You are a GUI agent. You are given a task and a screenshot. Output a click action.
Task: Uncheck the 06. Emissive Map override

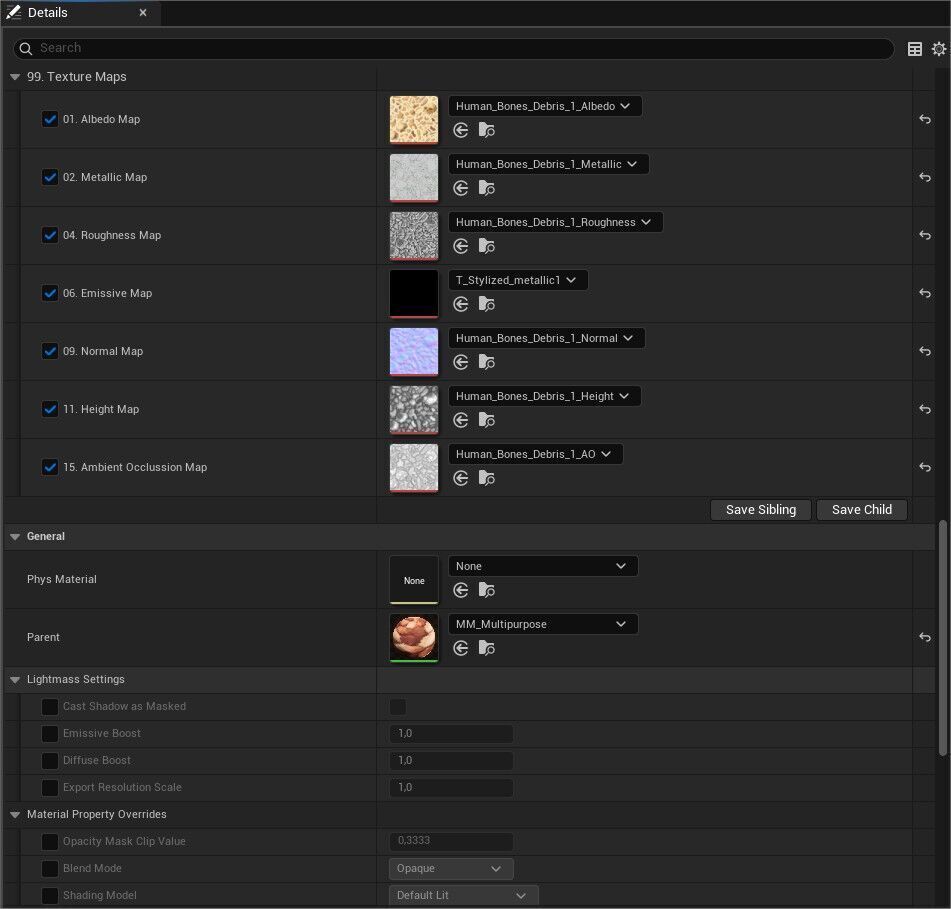[50, 293]
